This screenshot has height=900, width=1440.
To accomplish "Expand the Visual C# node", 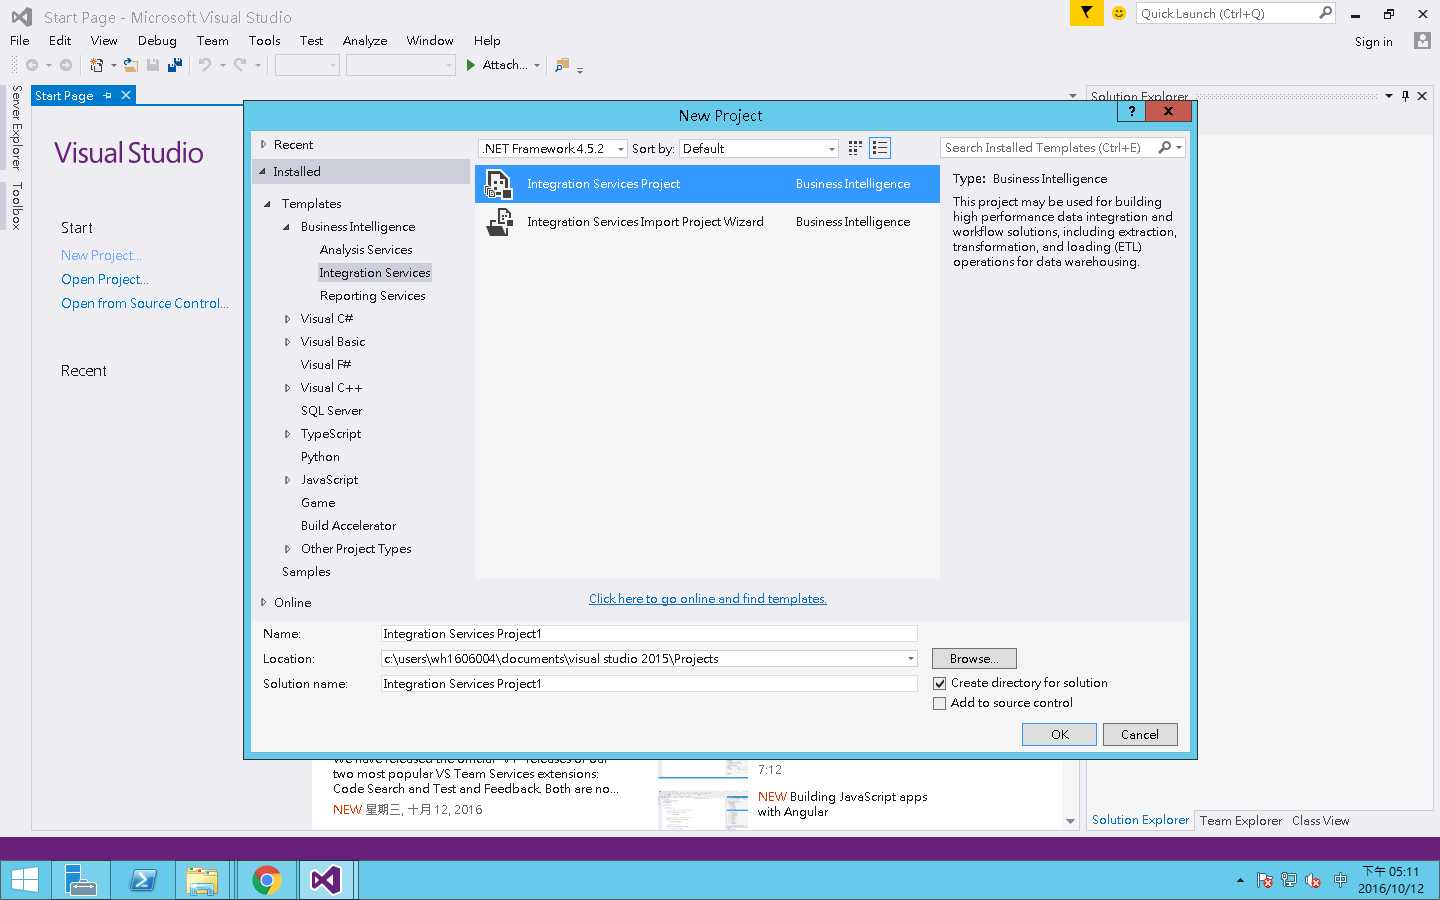I will click(x=287, y=319).
